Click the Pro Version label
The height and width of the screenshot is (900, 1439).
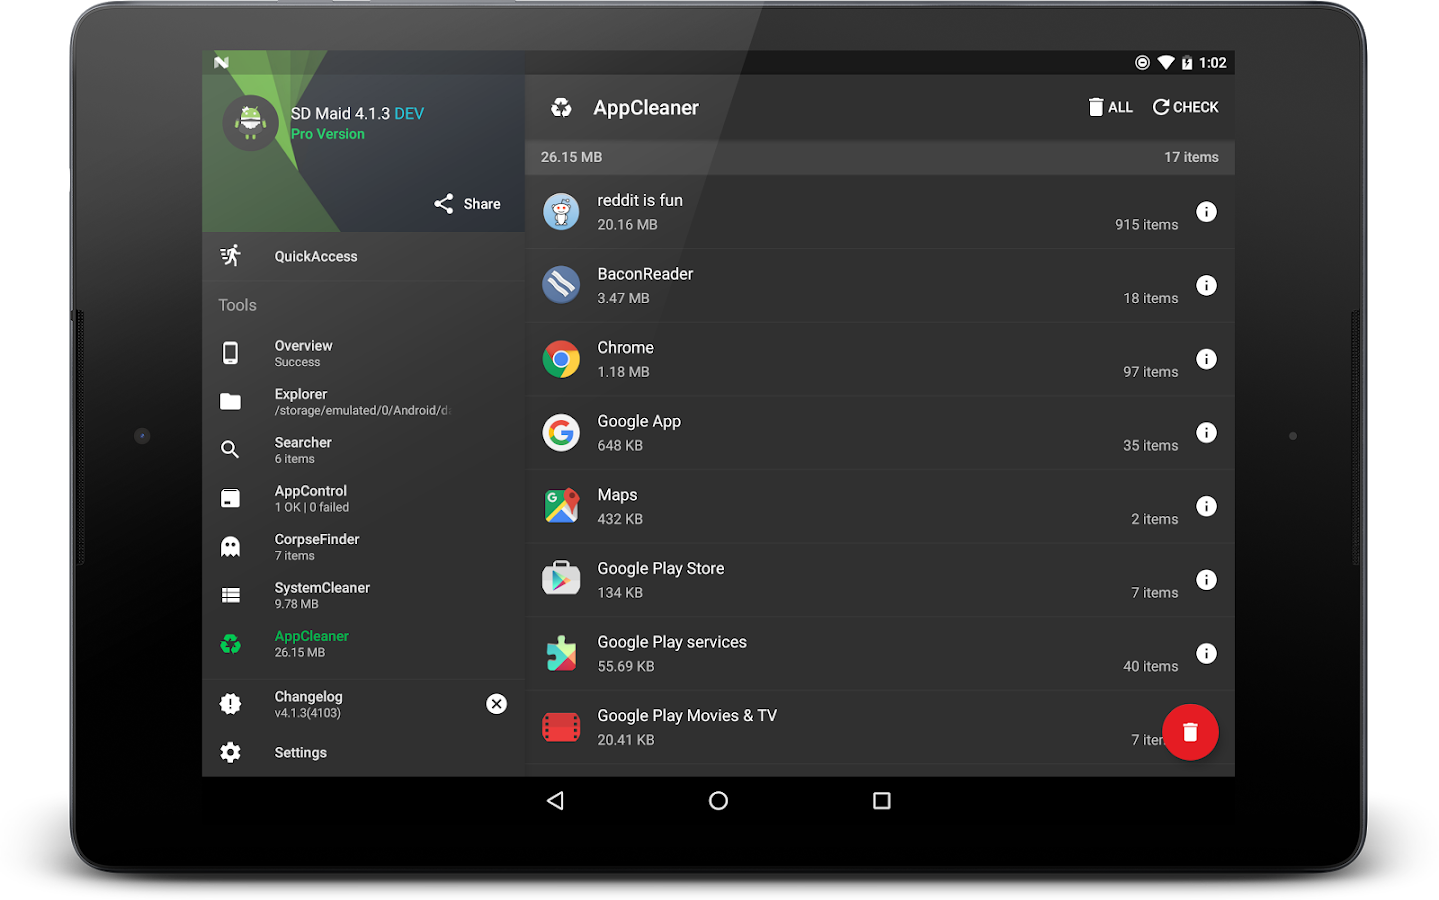328,134
